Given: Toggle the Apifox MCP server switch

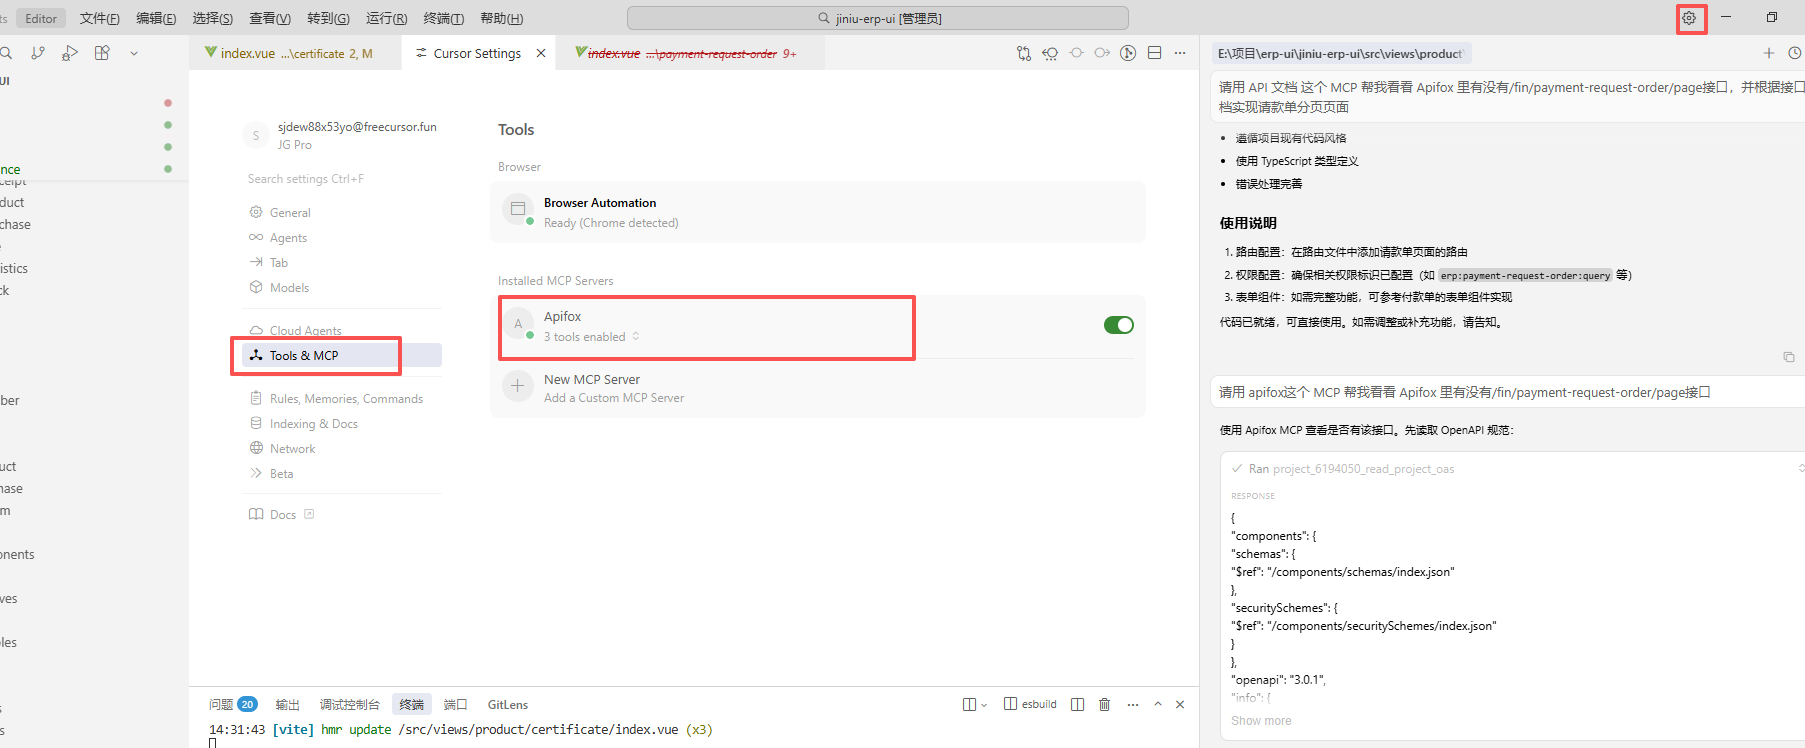Looking at the screenshot, I should pyautogui.click(x=1118, y=325).
